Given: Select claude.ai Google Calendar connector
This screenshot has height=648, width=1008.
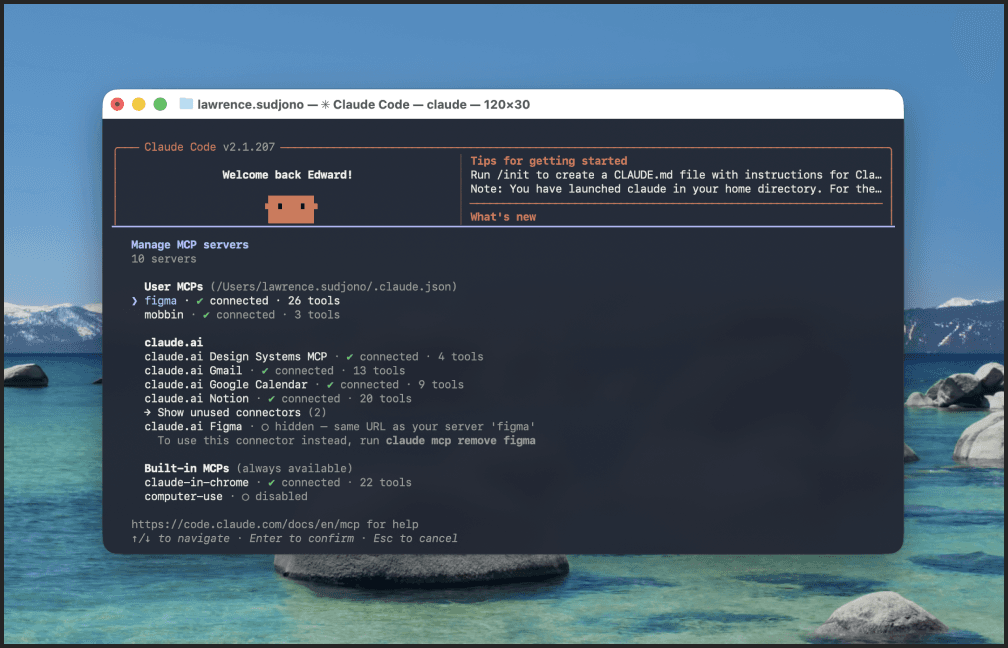Looking at the screenshot, I should (304, 385).
